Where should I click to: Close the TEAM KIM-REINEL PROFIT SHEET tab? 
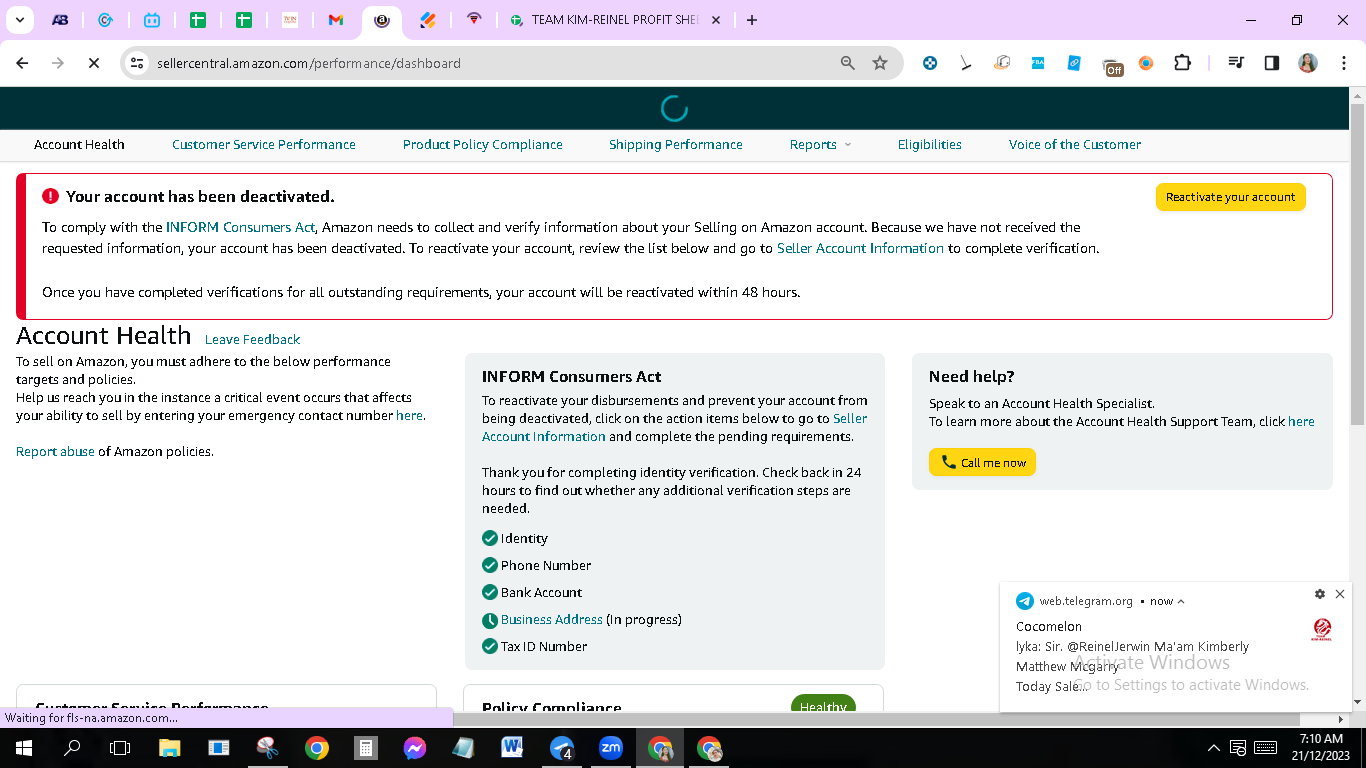click(715, 20)
